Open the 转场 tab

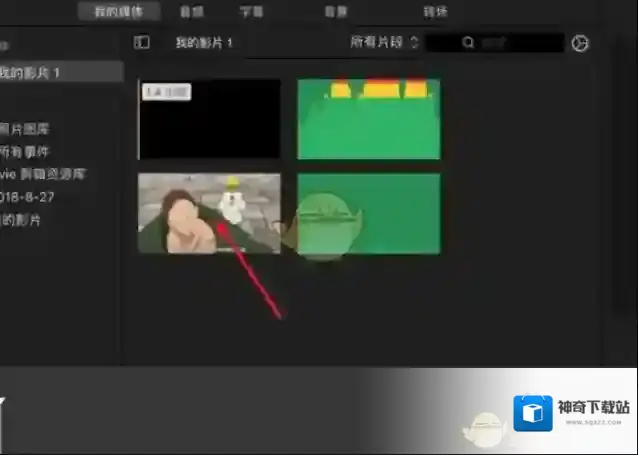(x=435, y=12)
